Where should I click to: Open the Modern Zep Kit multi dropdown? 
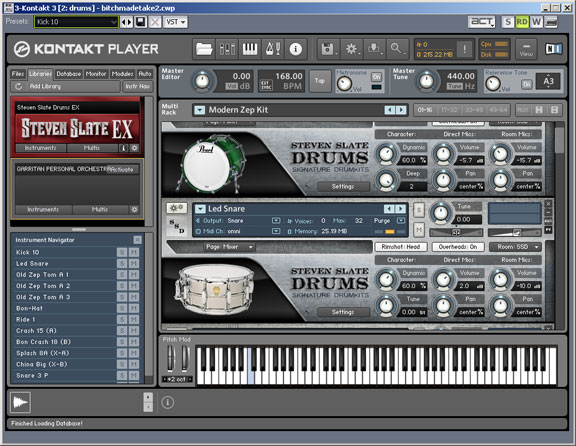pyautogui.click(x=199, y=110)
